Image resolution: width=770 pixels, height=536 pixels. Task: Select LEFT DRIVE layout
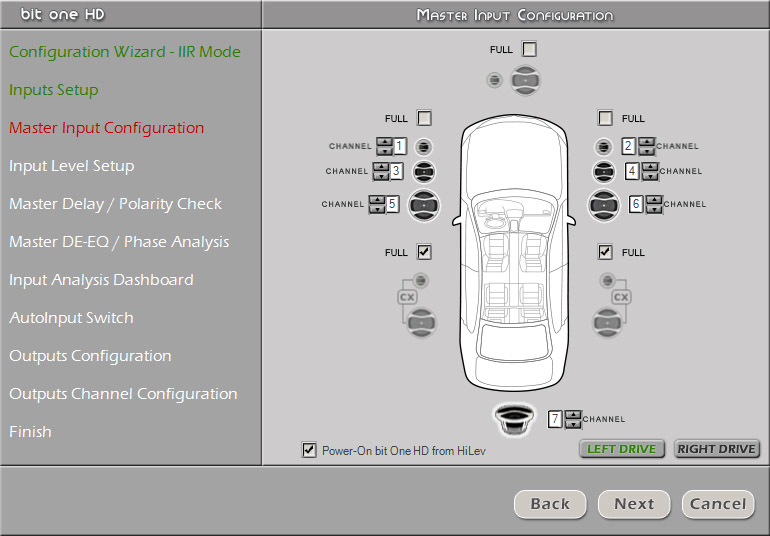click(x=622, y=449)
